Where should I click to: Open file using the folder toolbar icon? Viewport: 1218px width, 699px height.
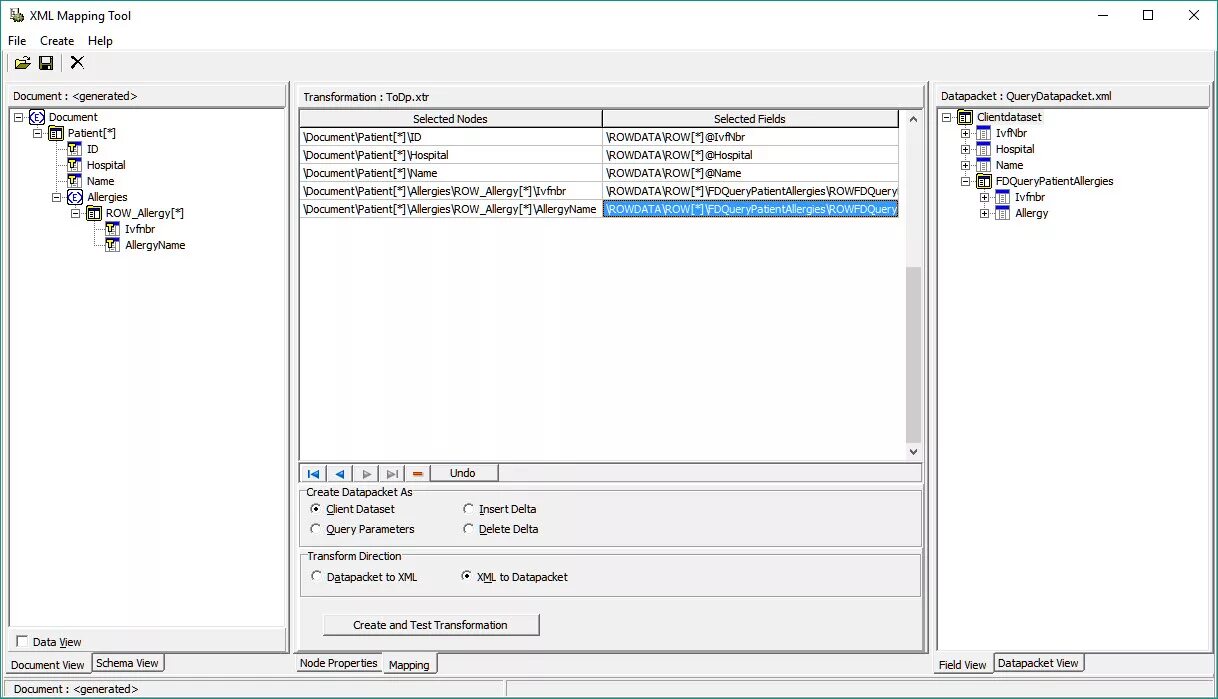pyautogui.click(x=22, y=63)
